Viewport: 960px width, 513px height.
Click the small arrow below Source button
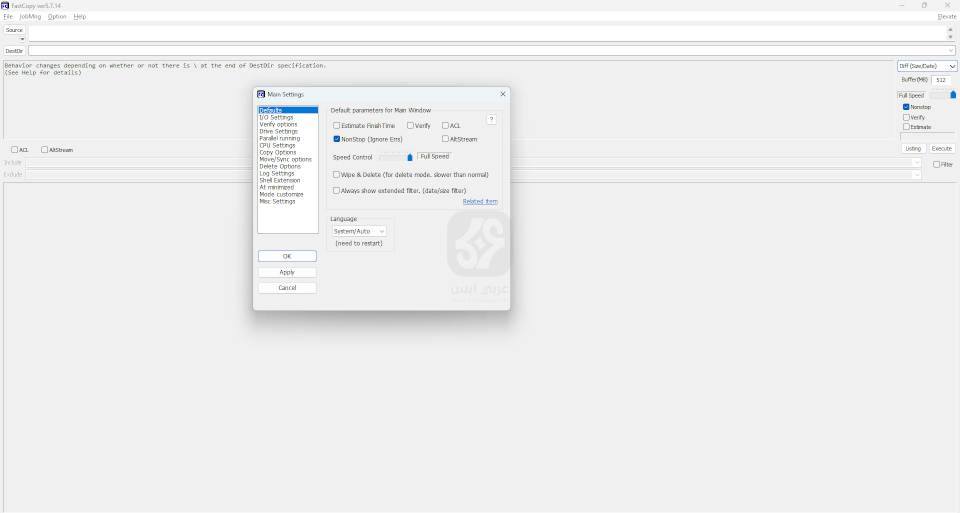coord(22,39)
